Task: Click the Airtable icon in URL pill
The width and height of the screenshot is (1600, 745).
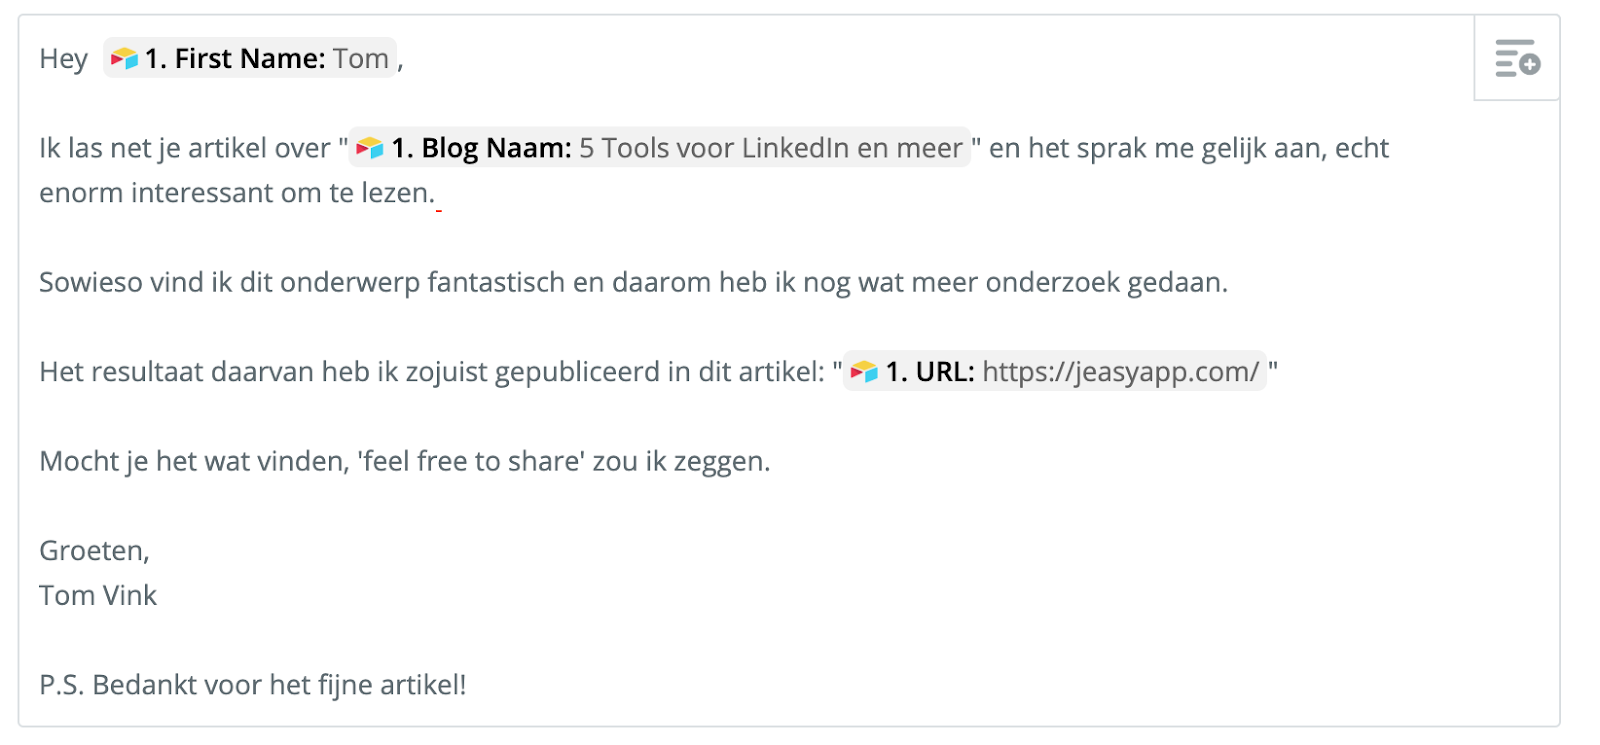Action: tap(864, 372)
